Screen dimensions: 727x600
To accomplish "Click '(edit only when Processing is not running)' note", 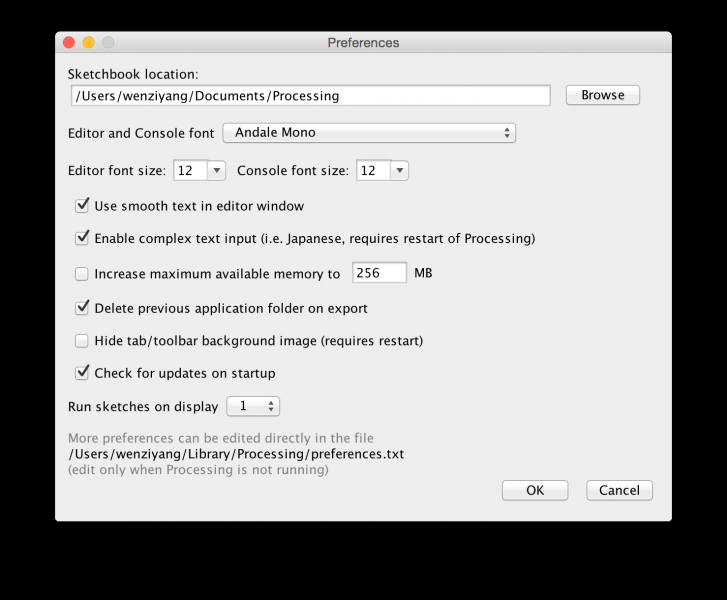I will click(x=198, y=470).
